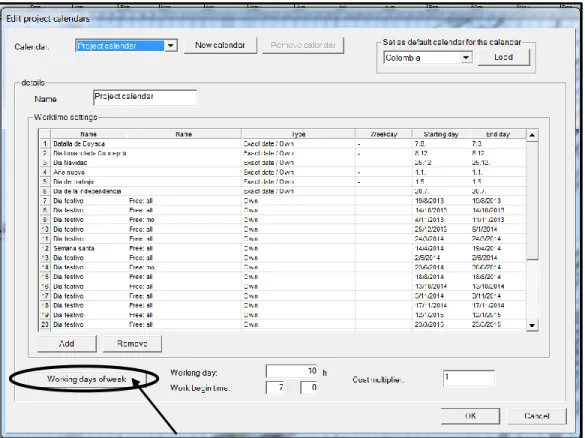Click the Type column header
This screenshot has height=438, width=585.
(298, 134)
